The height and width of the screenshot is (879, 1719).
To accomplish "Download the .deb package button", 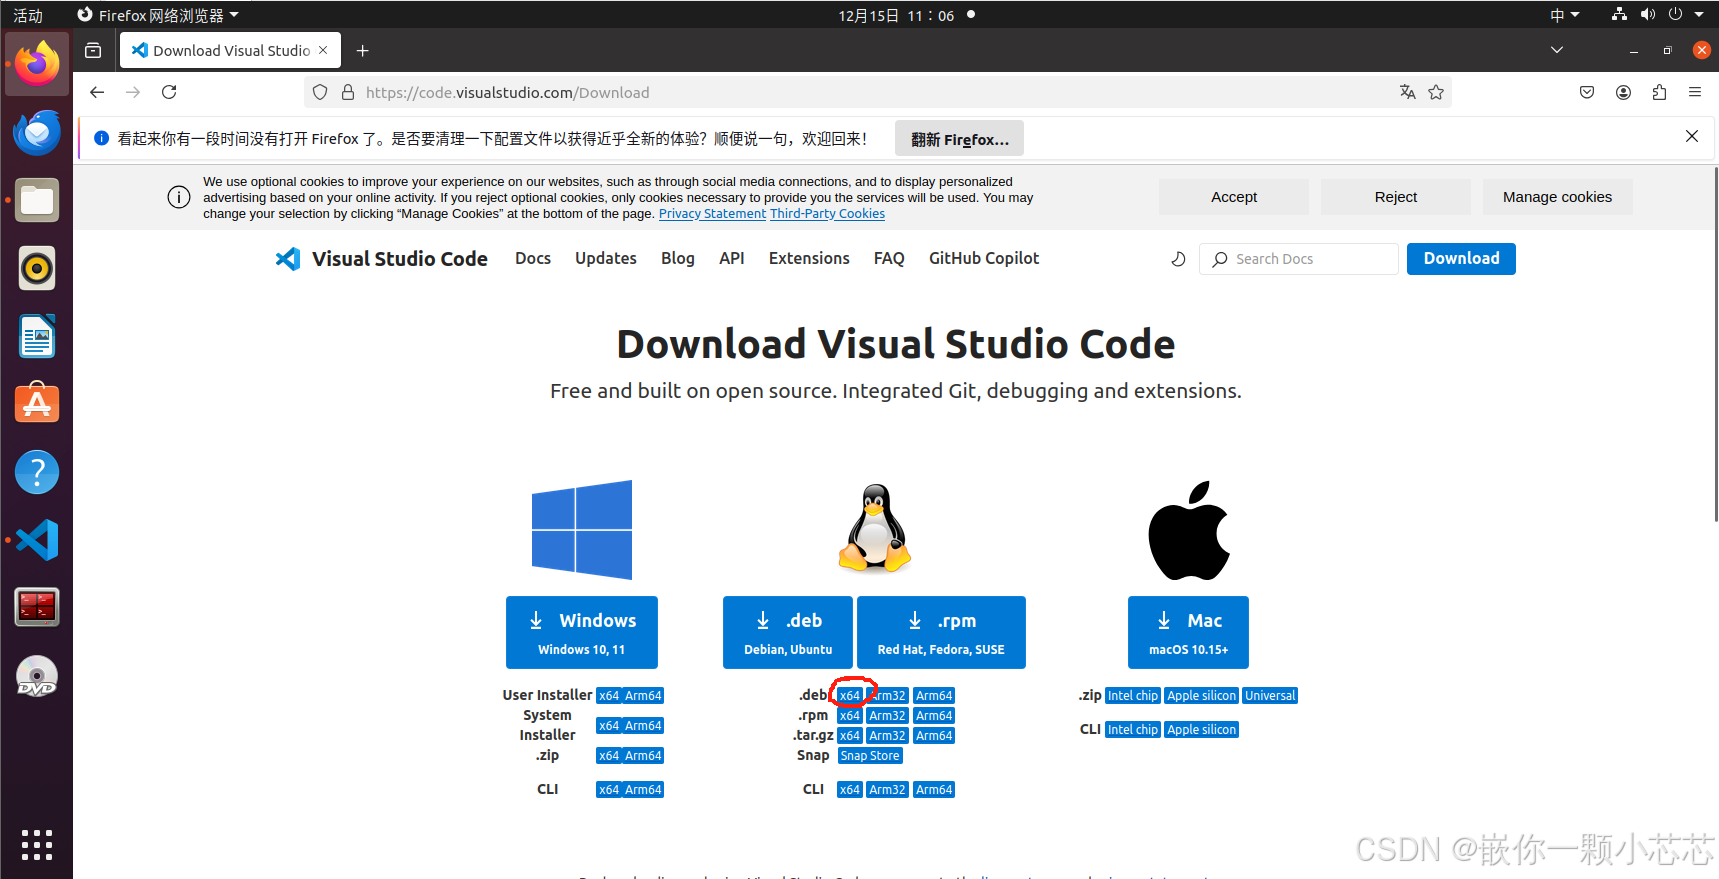I will 788,632.
